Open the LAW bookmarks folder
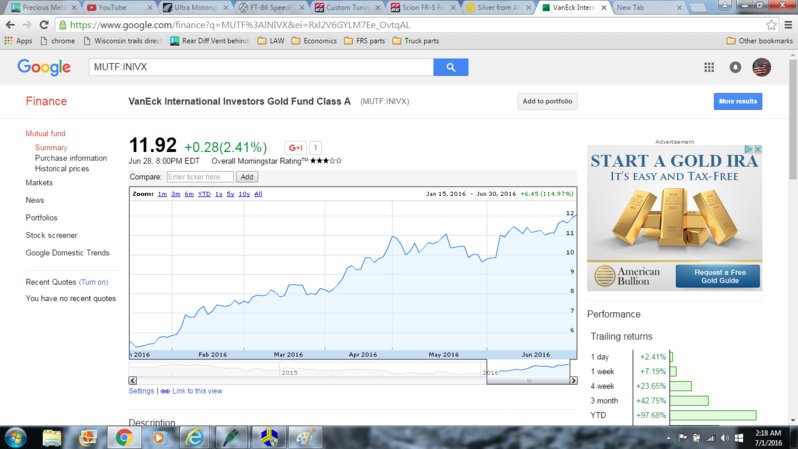The width and height of the screenshot is (798, 449). 271,41
